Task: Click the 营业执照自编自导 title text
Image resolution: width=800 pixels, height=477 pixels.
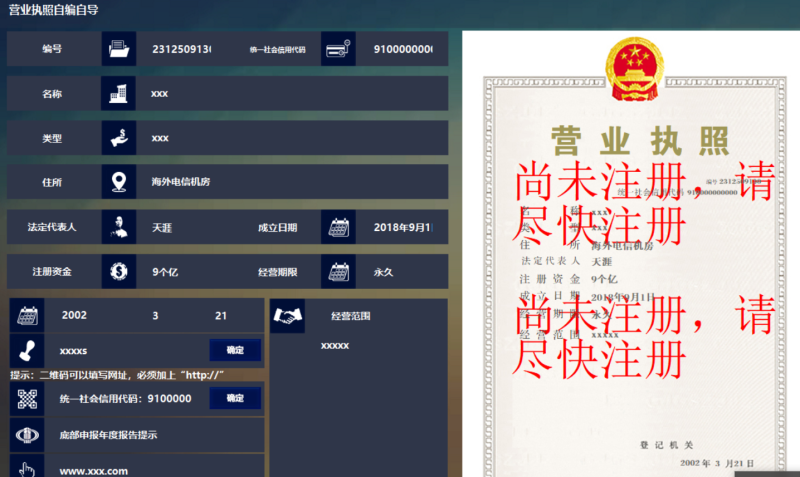Action: (x=54, y=10)
